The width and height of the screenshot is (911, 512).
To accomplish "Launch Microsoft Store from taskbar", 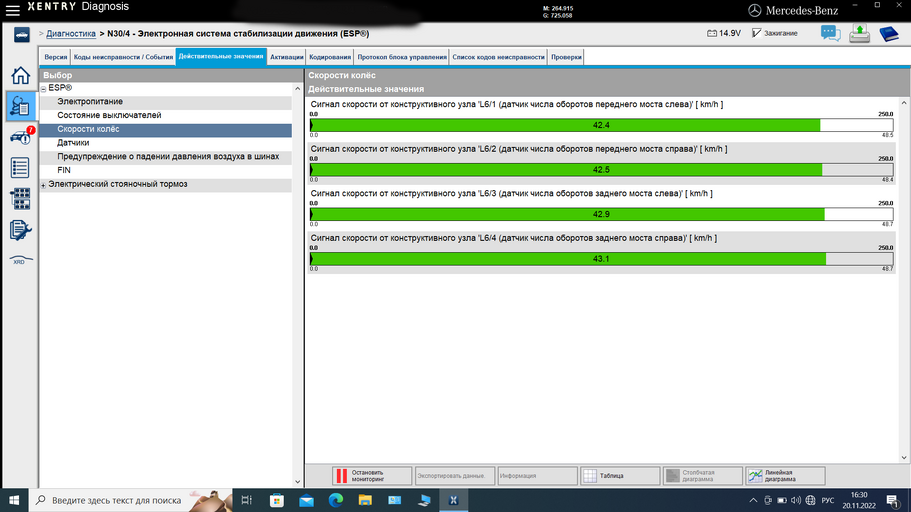I will (x=277, y=500).
